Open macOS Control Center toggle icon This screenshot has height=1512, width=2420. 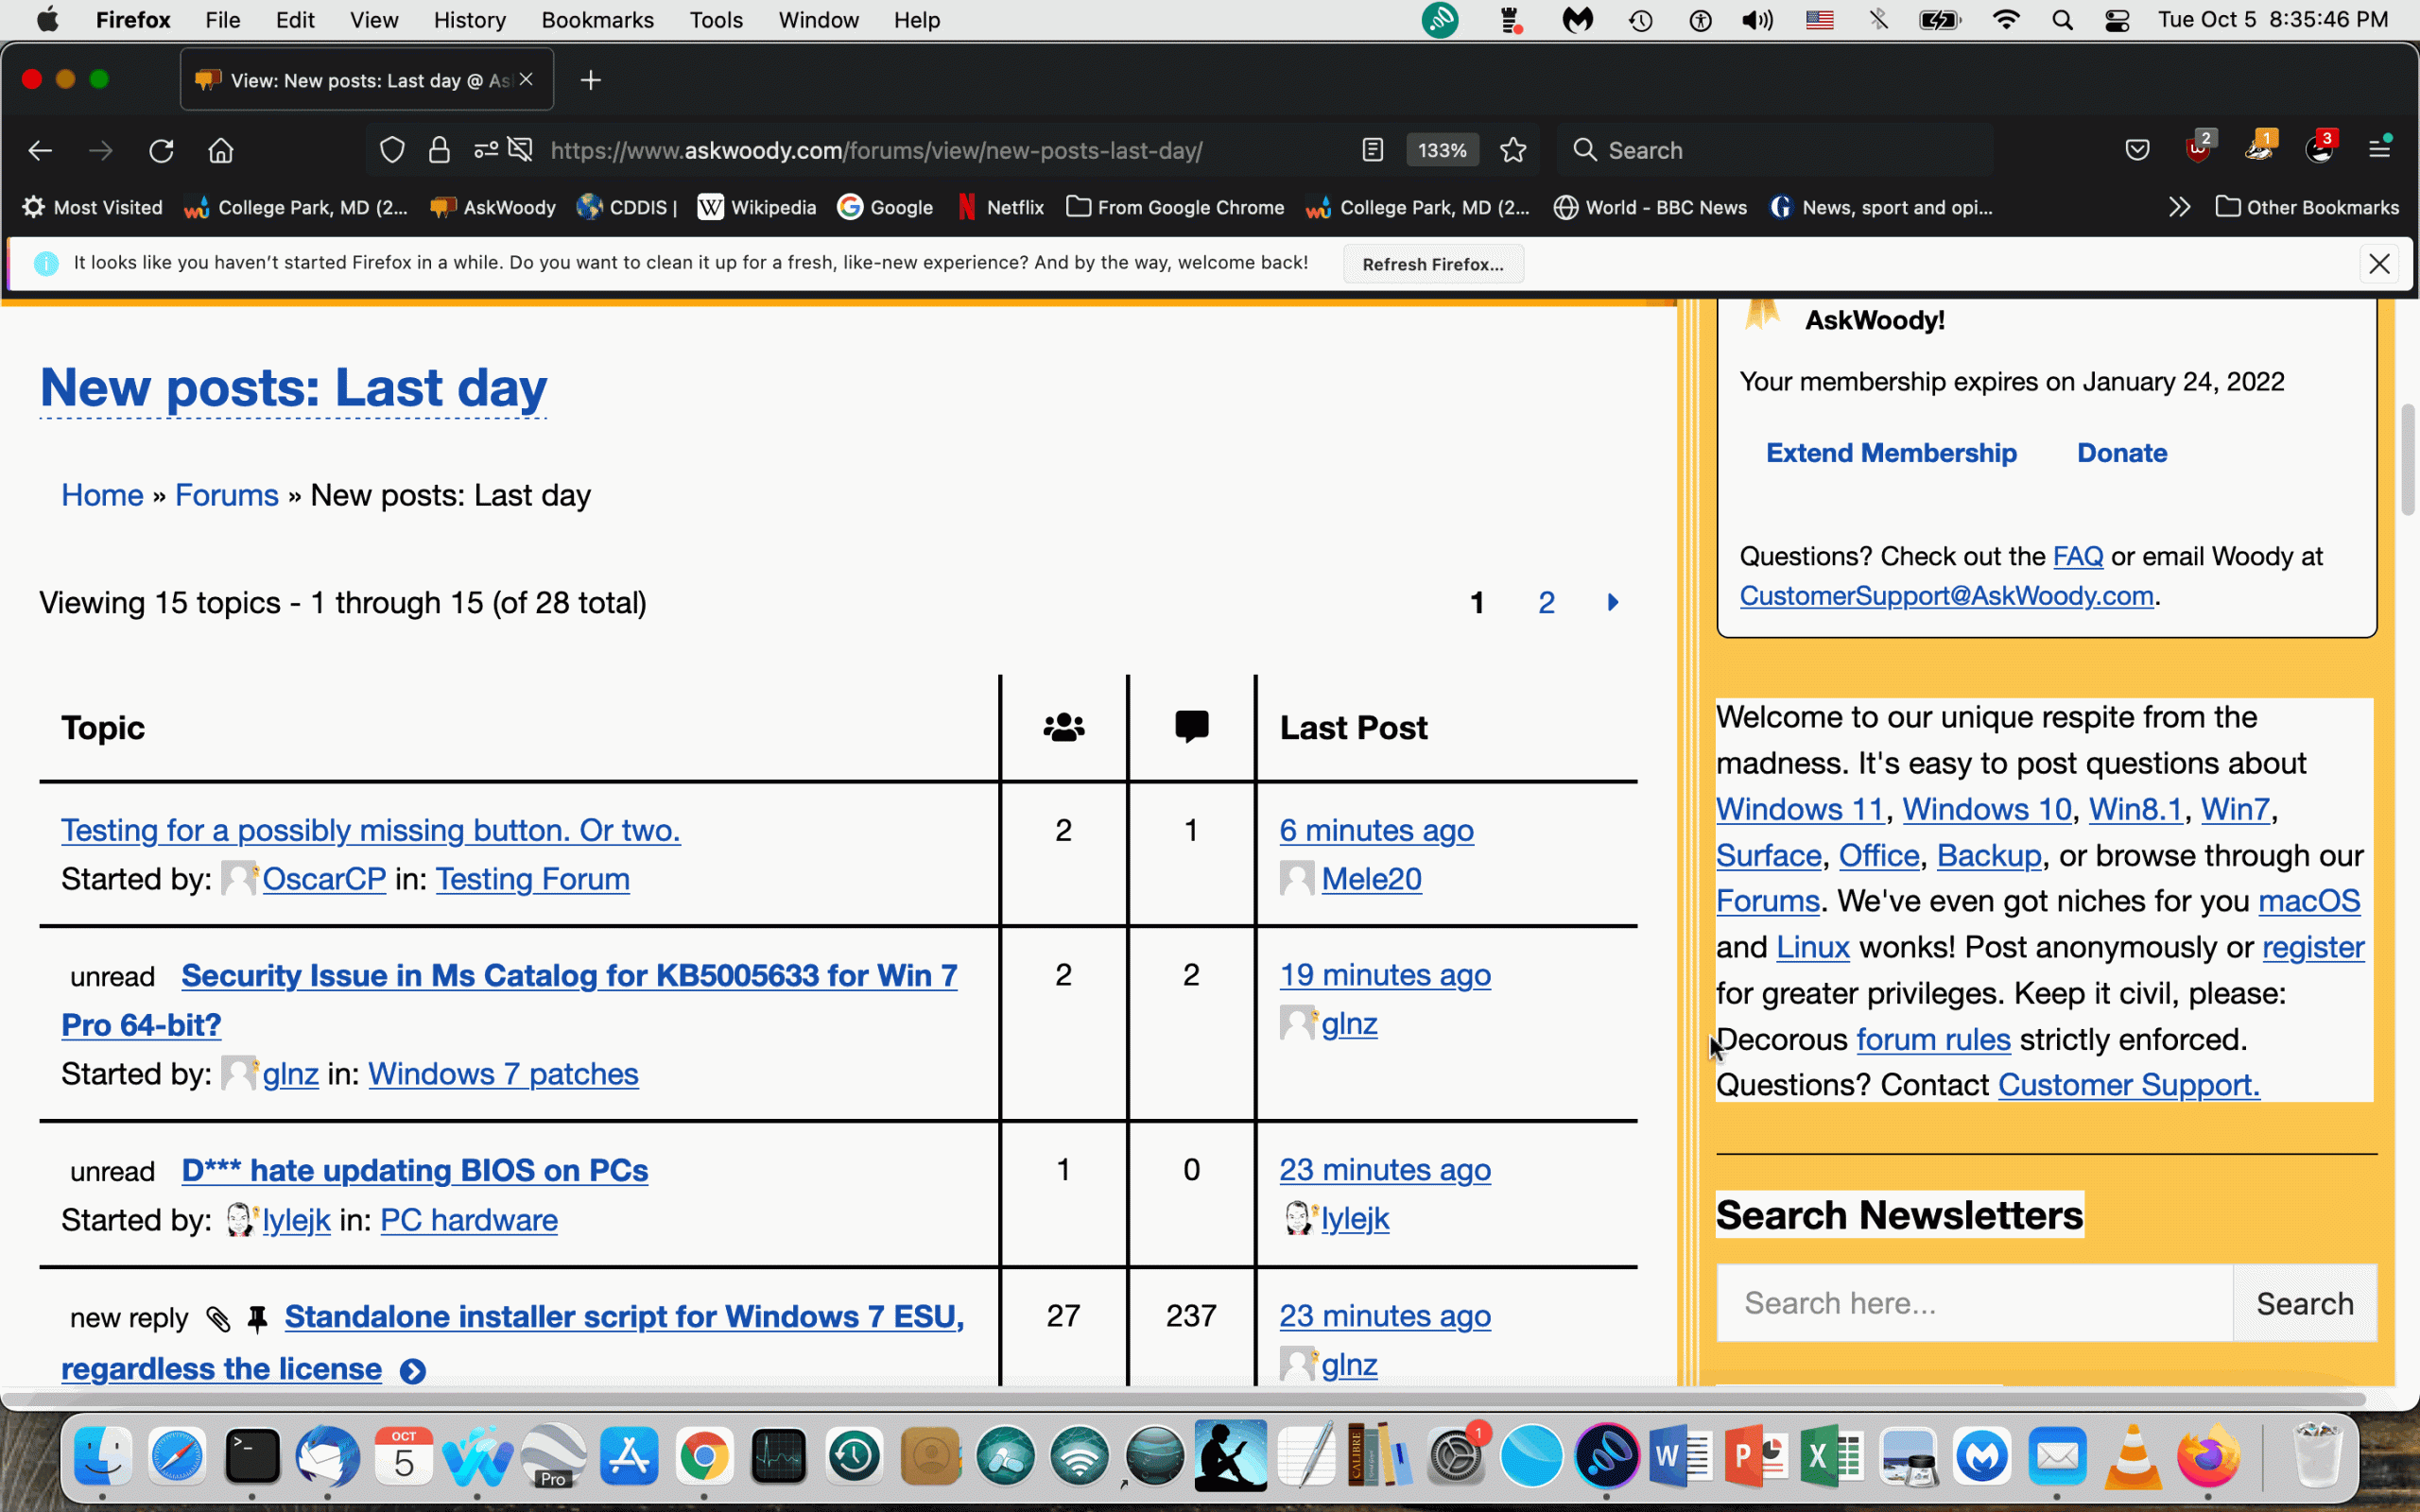[2117, 20]
